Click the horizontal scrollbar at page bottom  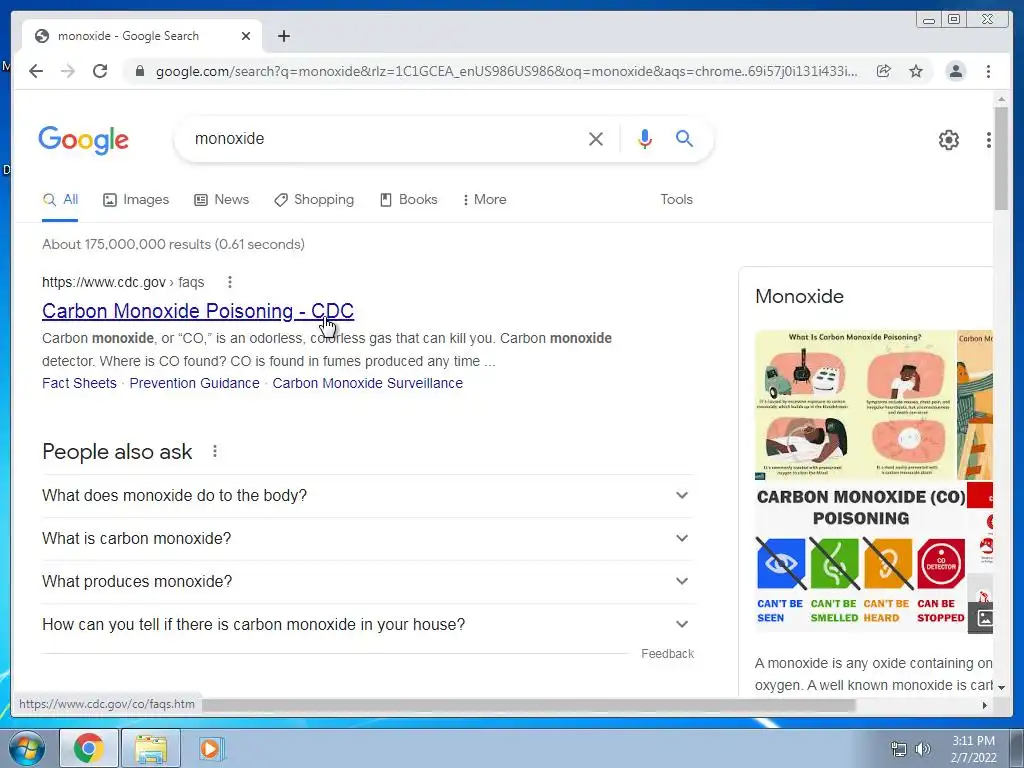pos(529,705)
